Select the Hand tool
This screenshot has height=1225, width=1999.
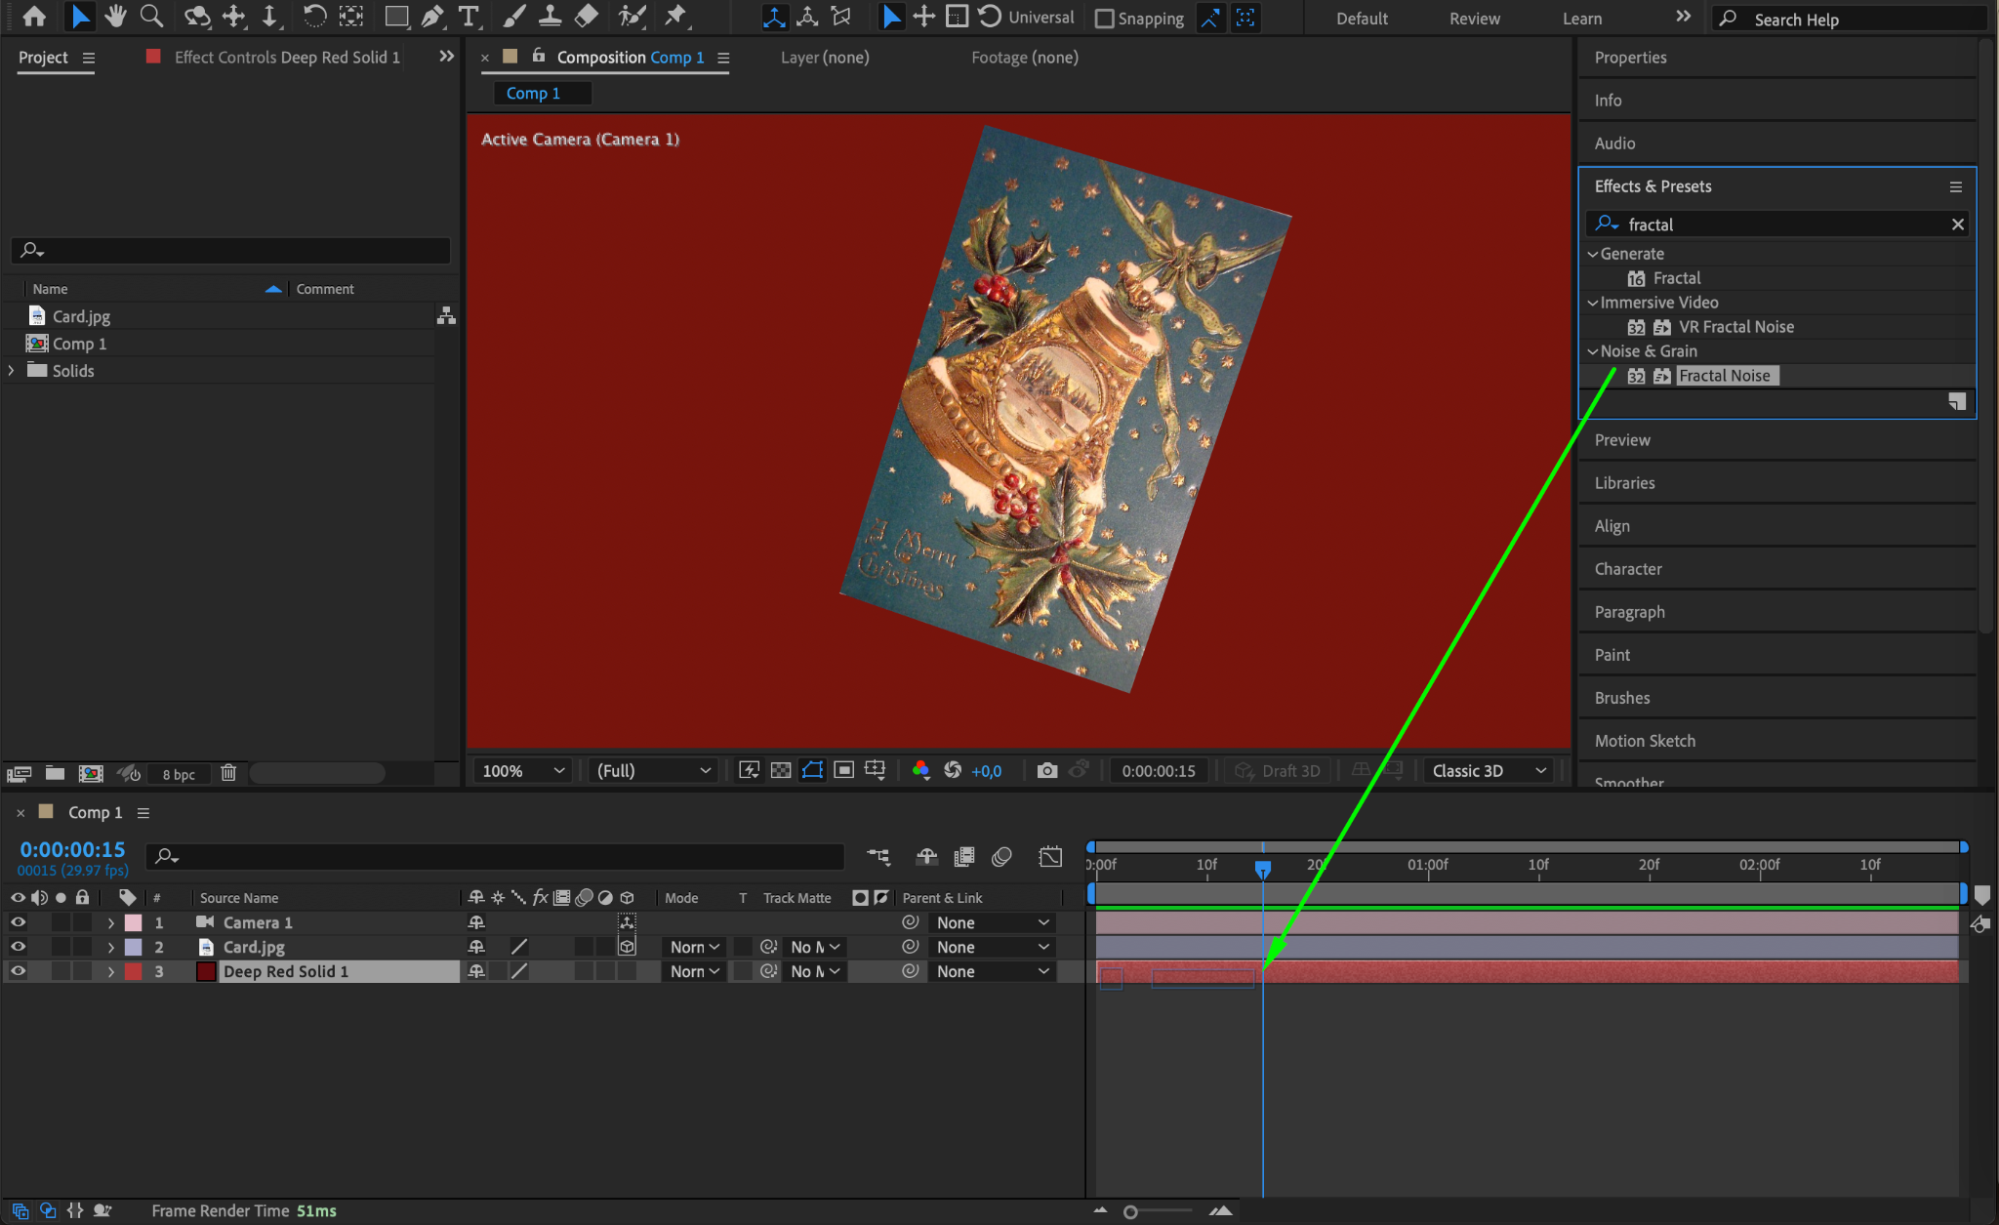(x=116, y=16)
